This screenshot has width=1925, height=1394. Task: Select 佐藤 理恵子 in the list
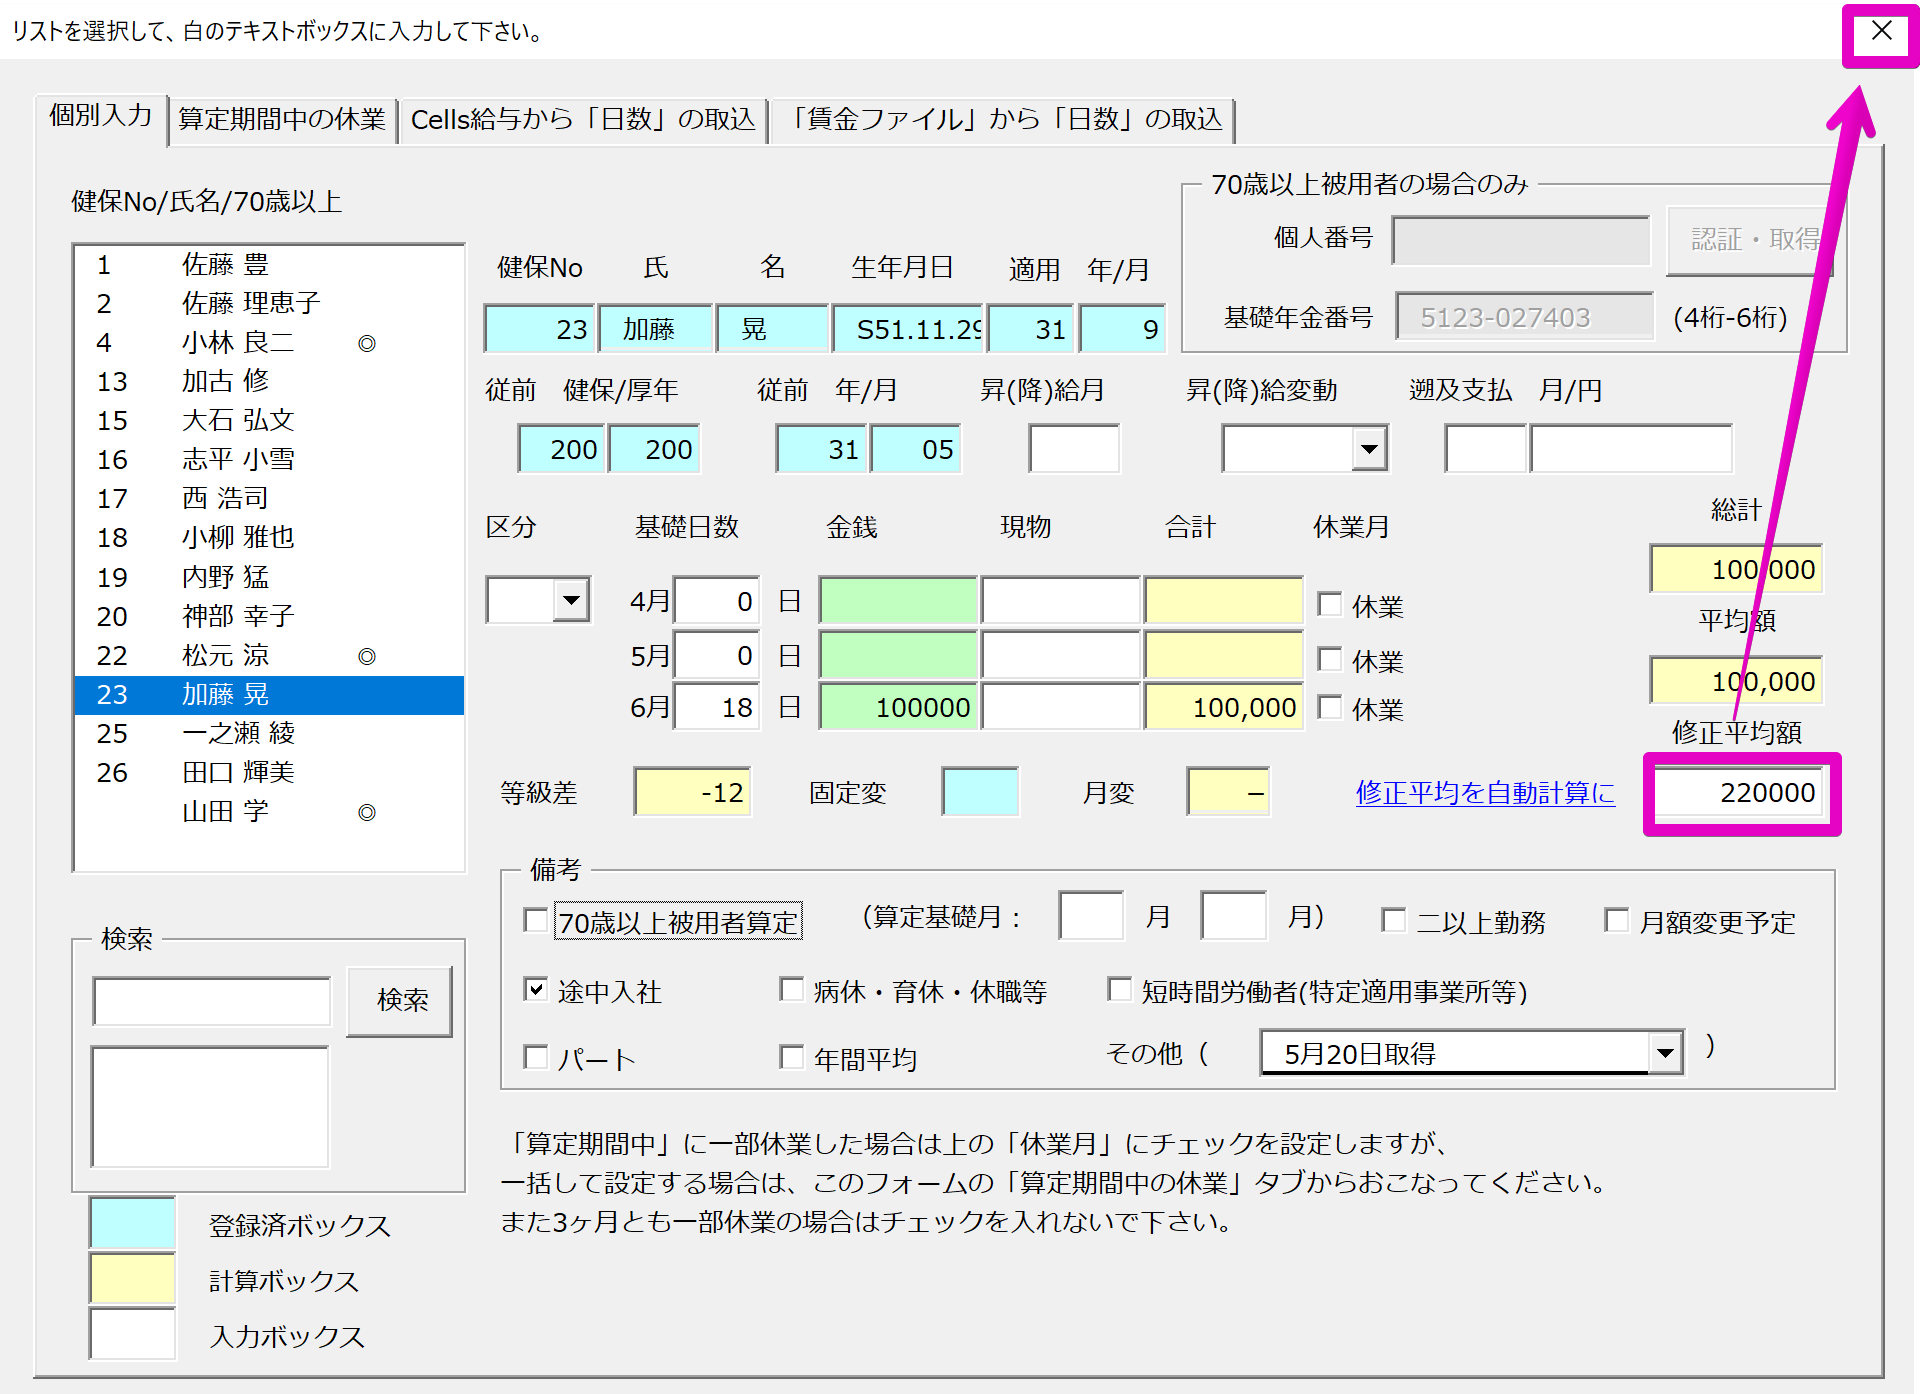[269, 303]
